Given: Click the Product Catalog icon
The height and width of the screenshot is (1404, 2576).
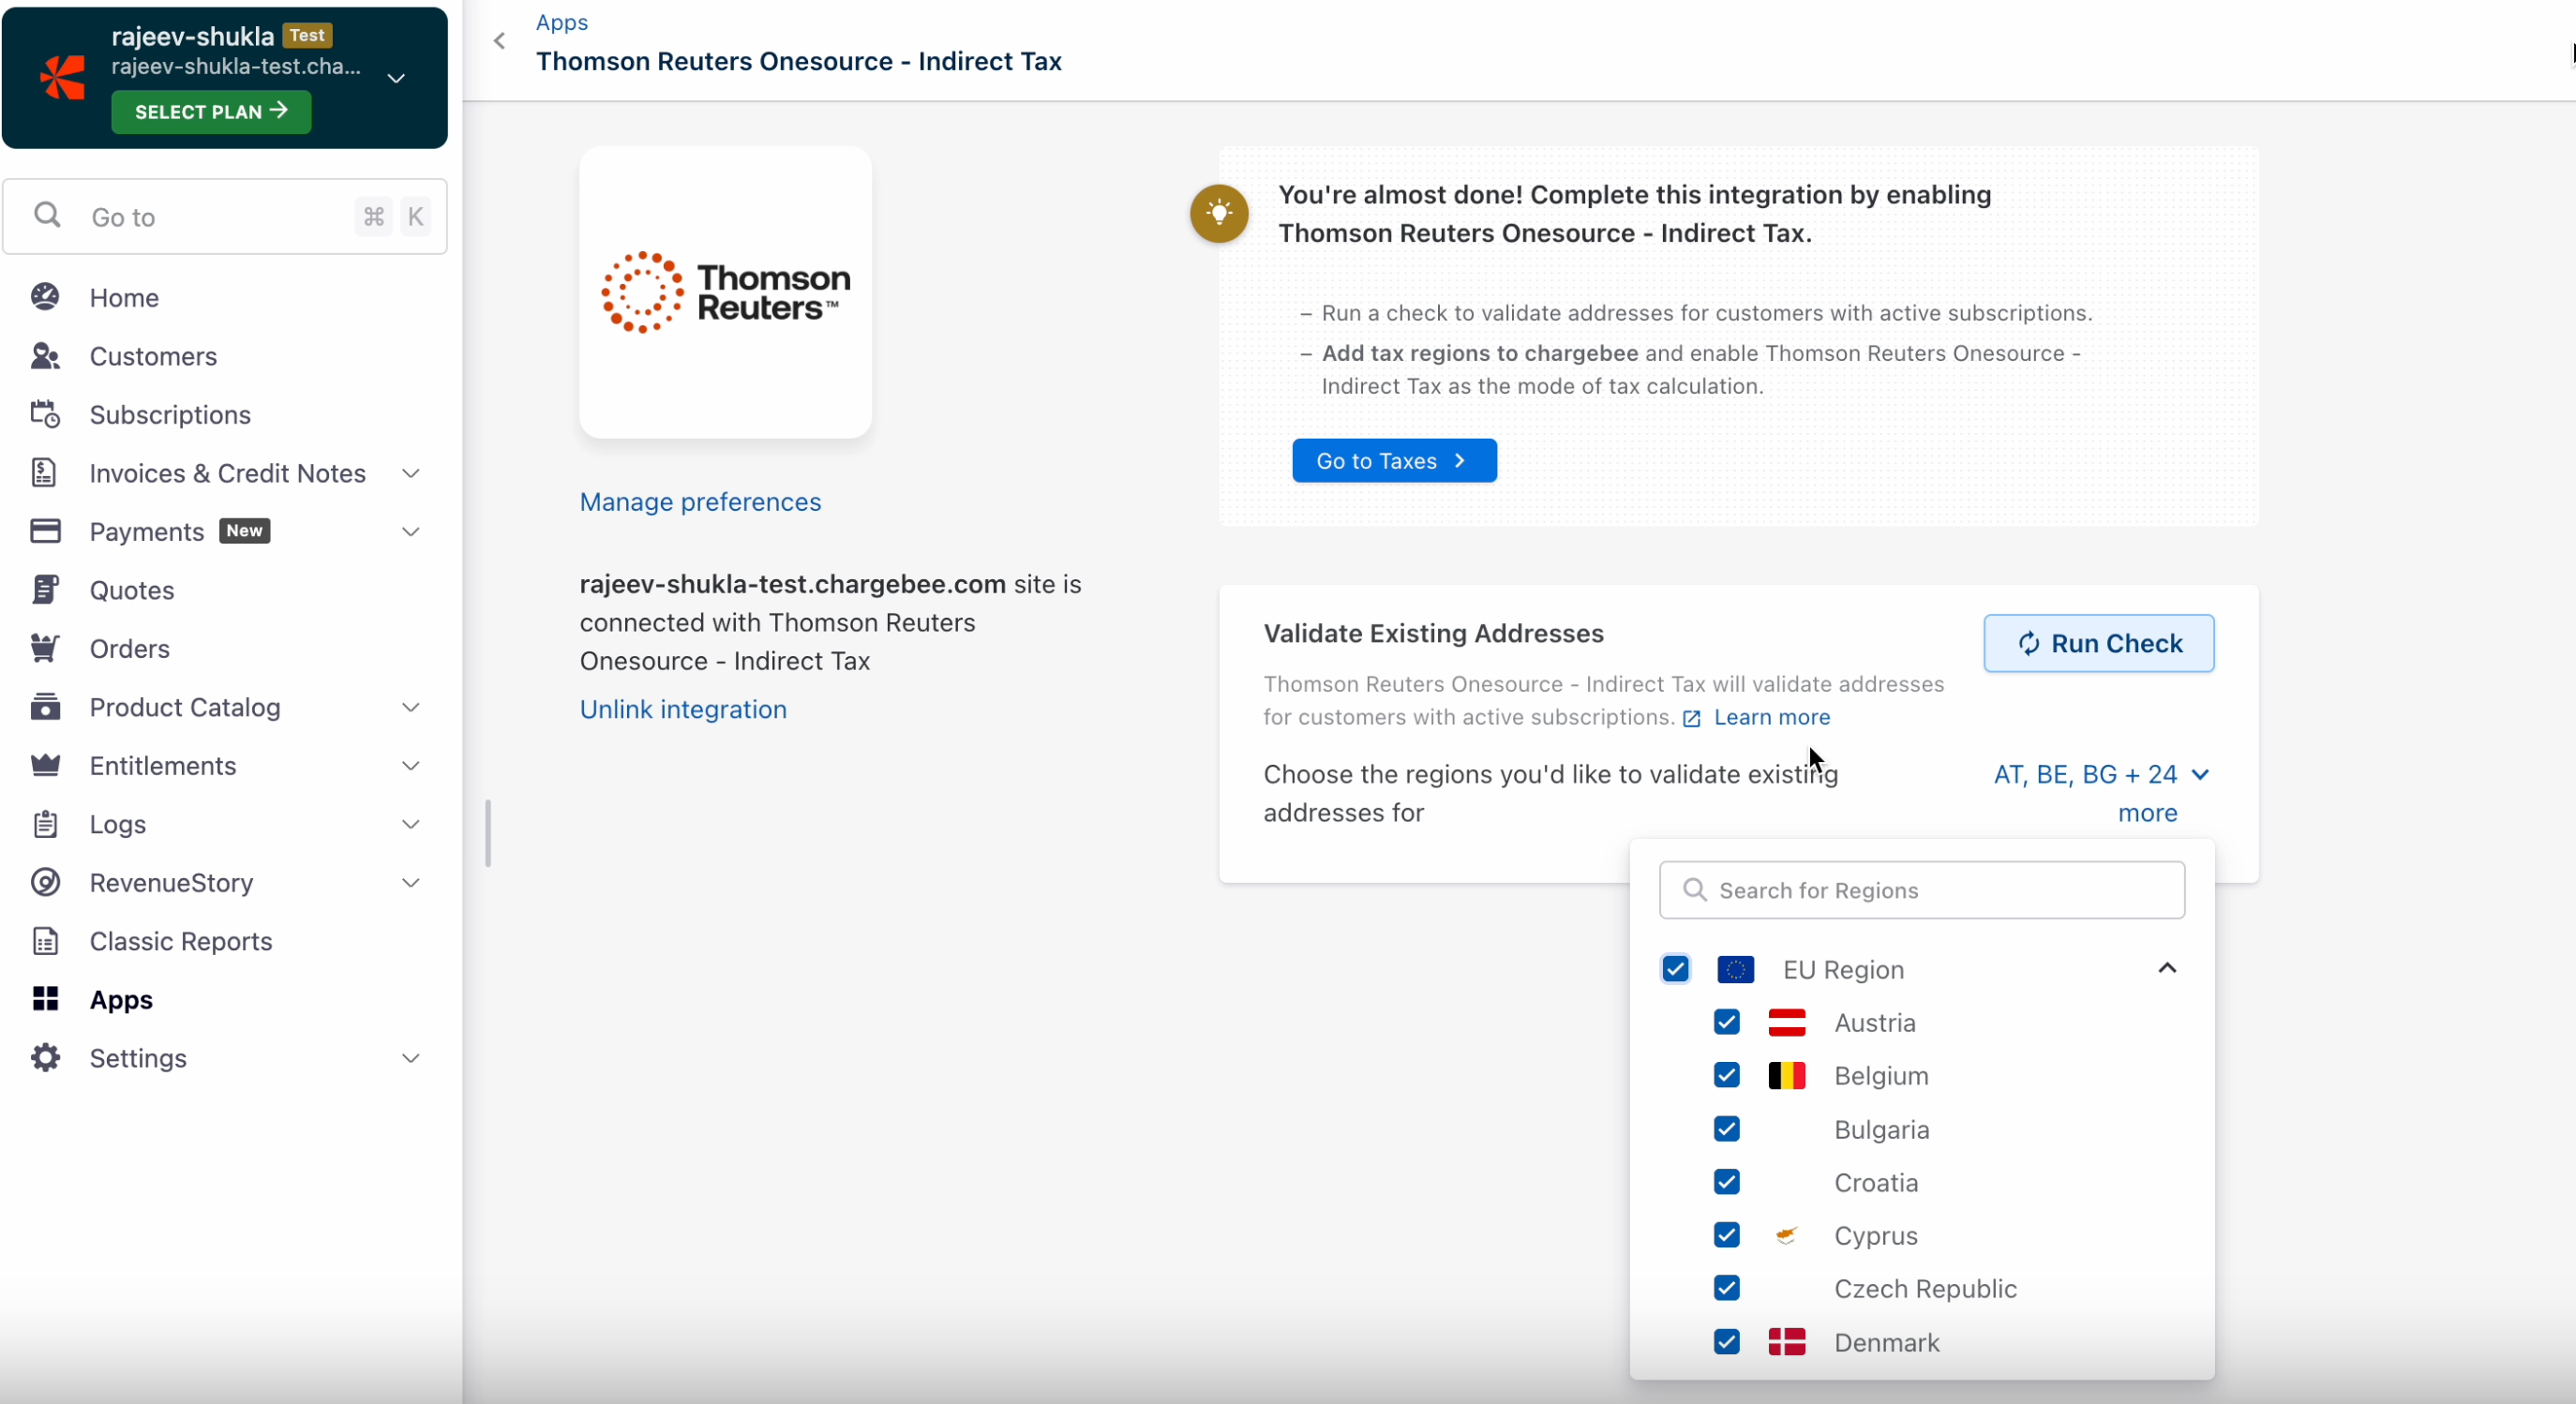Looking at the screenshot, I should pos(45,707).
